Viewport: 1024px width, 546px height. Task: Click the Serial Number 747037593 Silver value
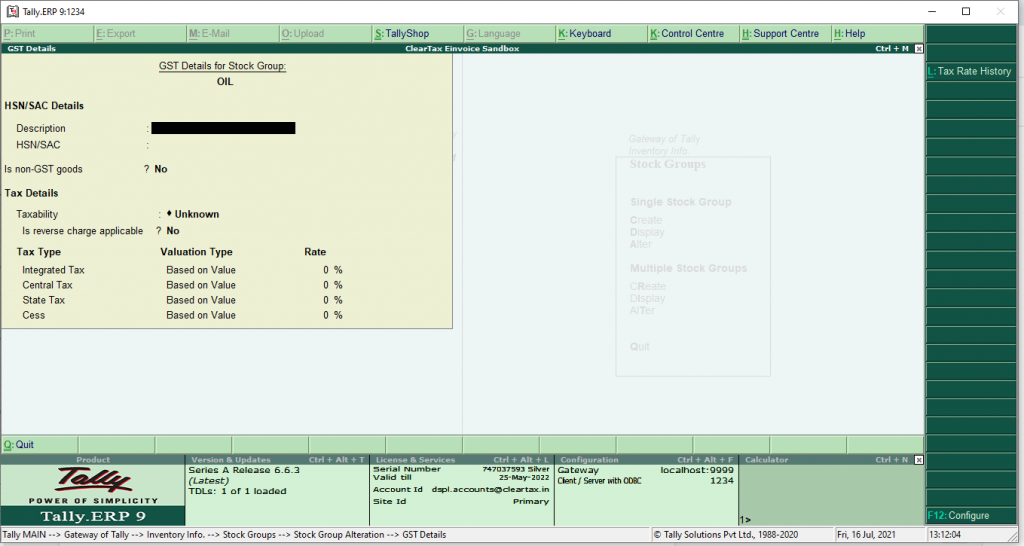516,469
